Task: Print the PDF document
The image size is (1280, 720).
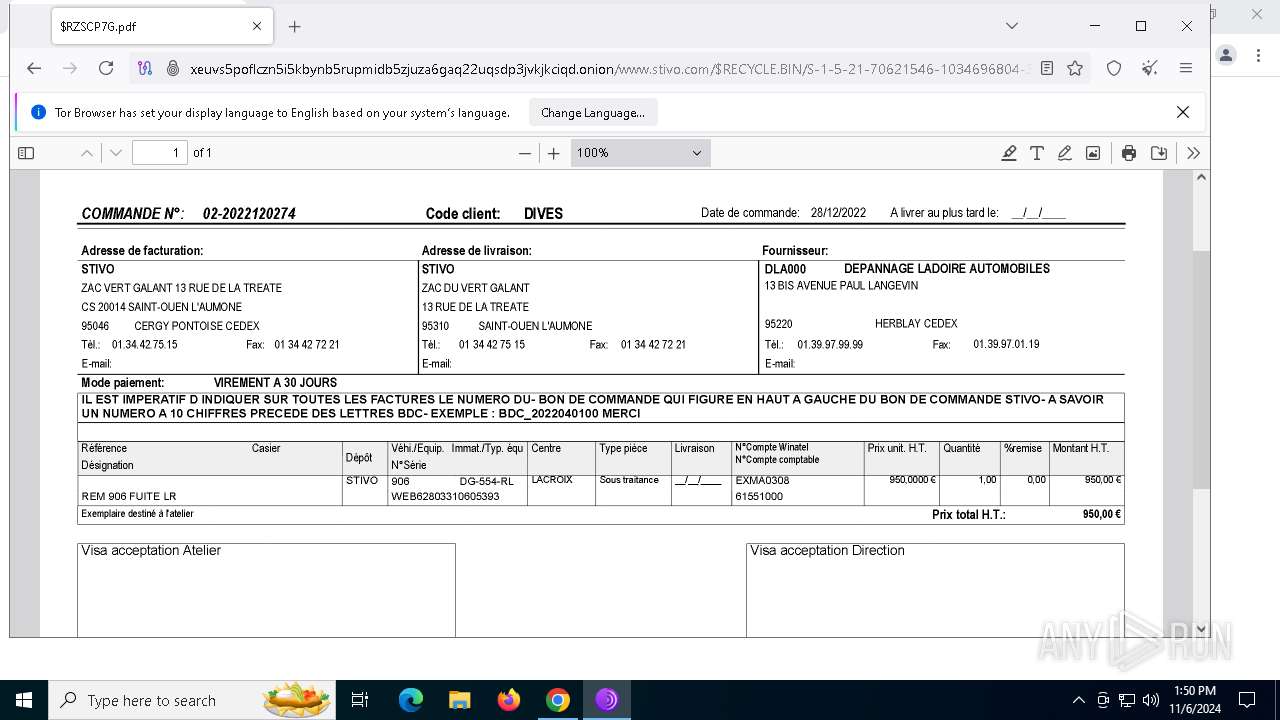Action: point(1129,153)
